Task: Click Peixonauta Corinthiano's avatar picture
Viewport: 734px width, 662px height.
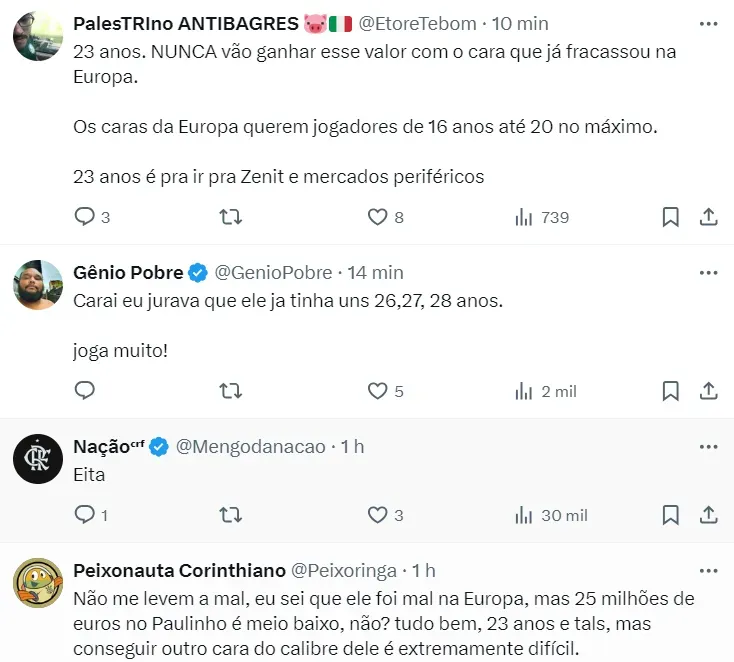Action: (38, 584)
